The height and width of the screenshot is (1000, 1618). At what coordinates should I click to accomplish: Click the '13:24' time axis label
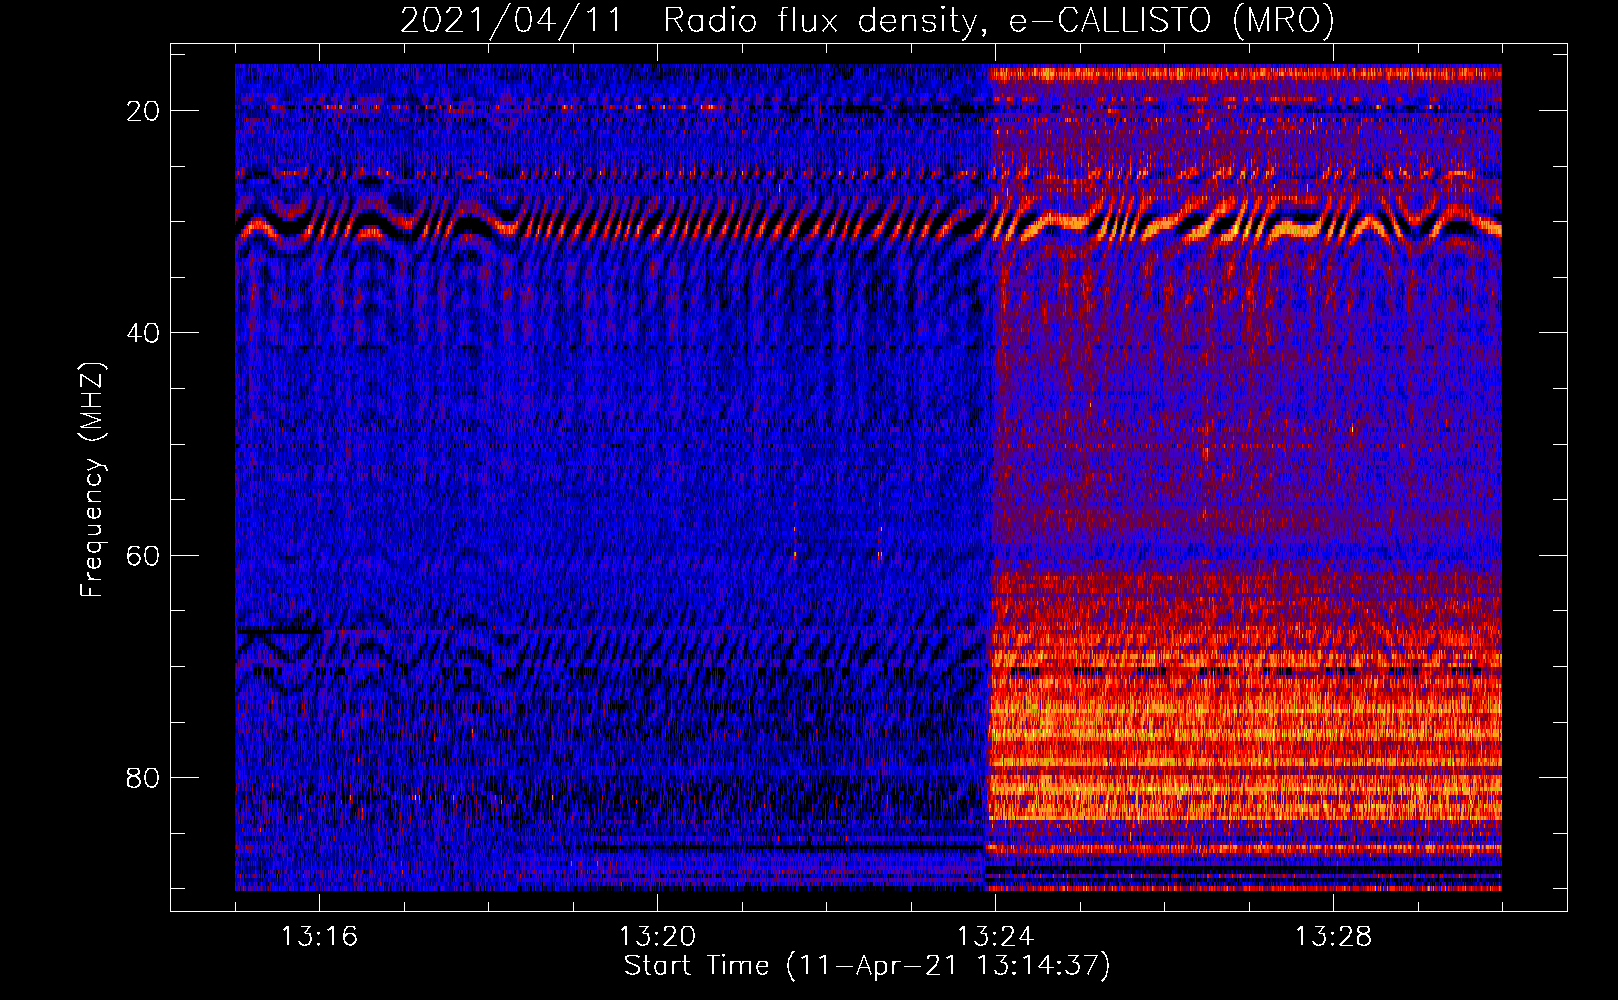click(x=995, y=937)
